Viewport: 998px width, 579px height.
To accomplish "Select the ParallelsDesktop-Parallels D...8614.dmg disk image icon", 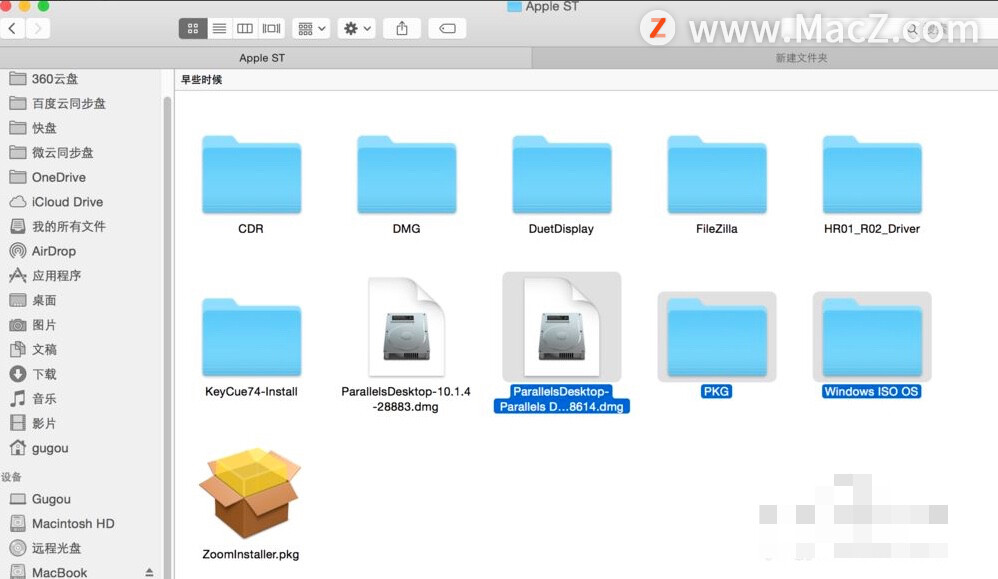I will pyautogui.click(x=562, y=327).
